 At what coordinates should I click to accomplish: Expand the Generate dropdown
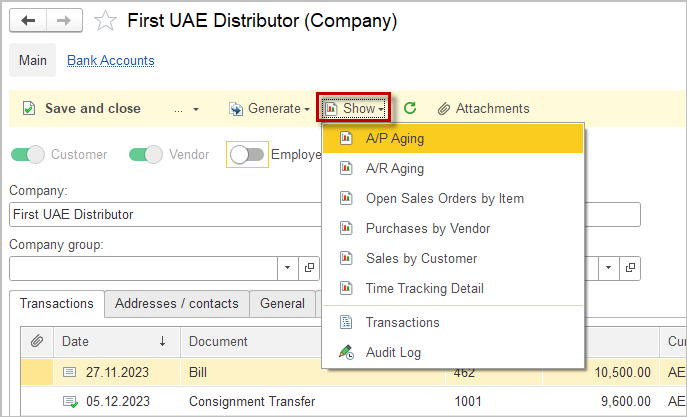(x=268, y=108)
